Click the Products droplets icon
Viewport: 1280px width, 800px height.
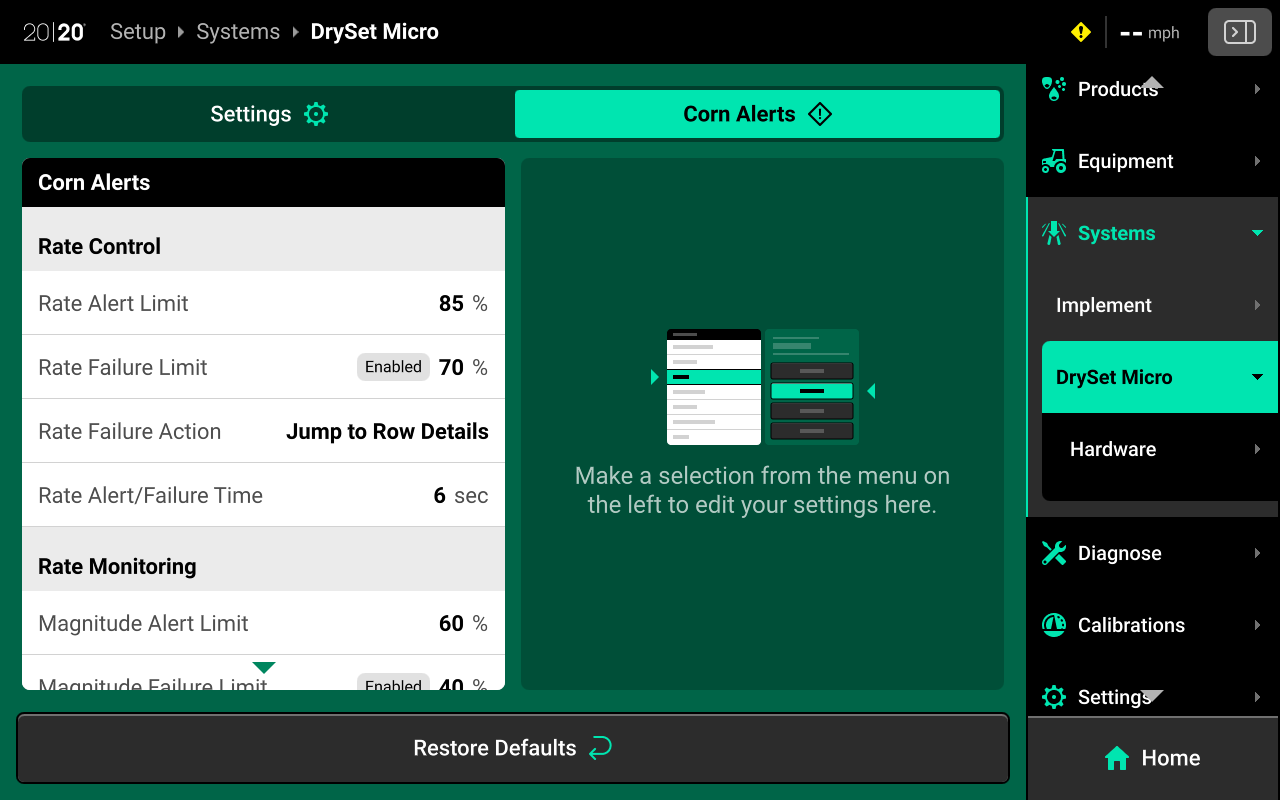click(1053, 89)
